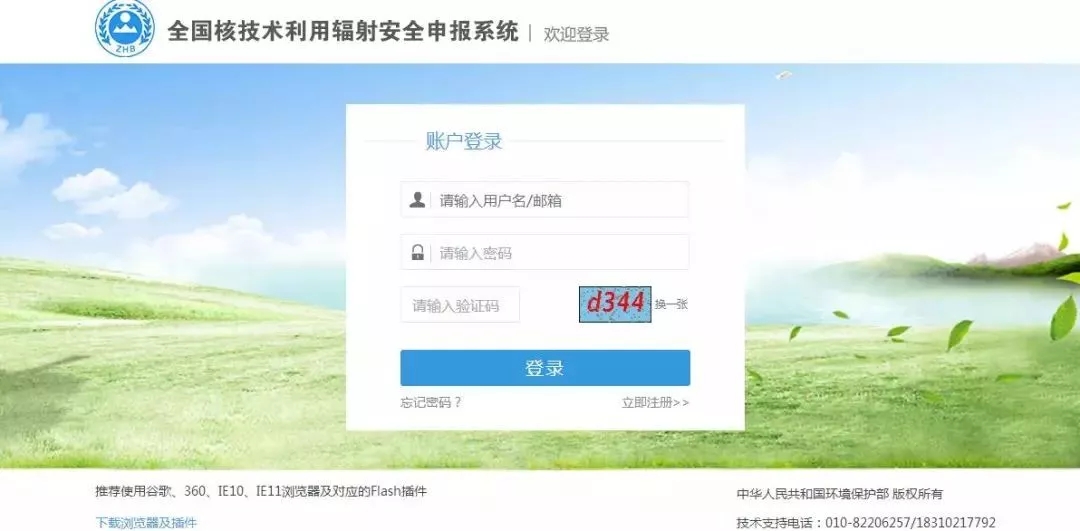Click the 账户登录 panel heading
Viewport: 1080px width, 531px height.
coord(464,141)
